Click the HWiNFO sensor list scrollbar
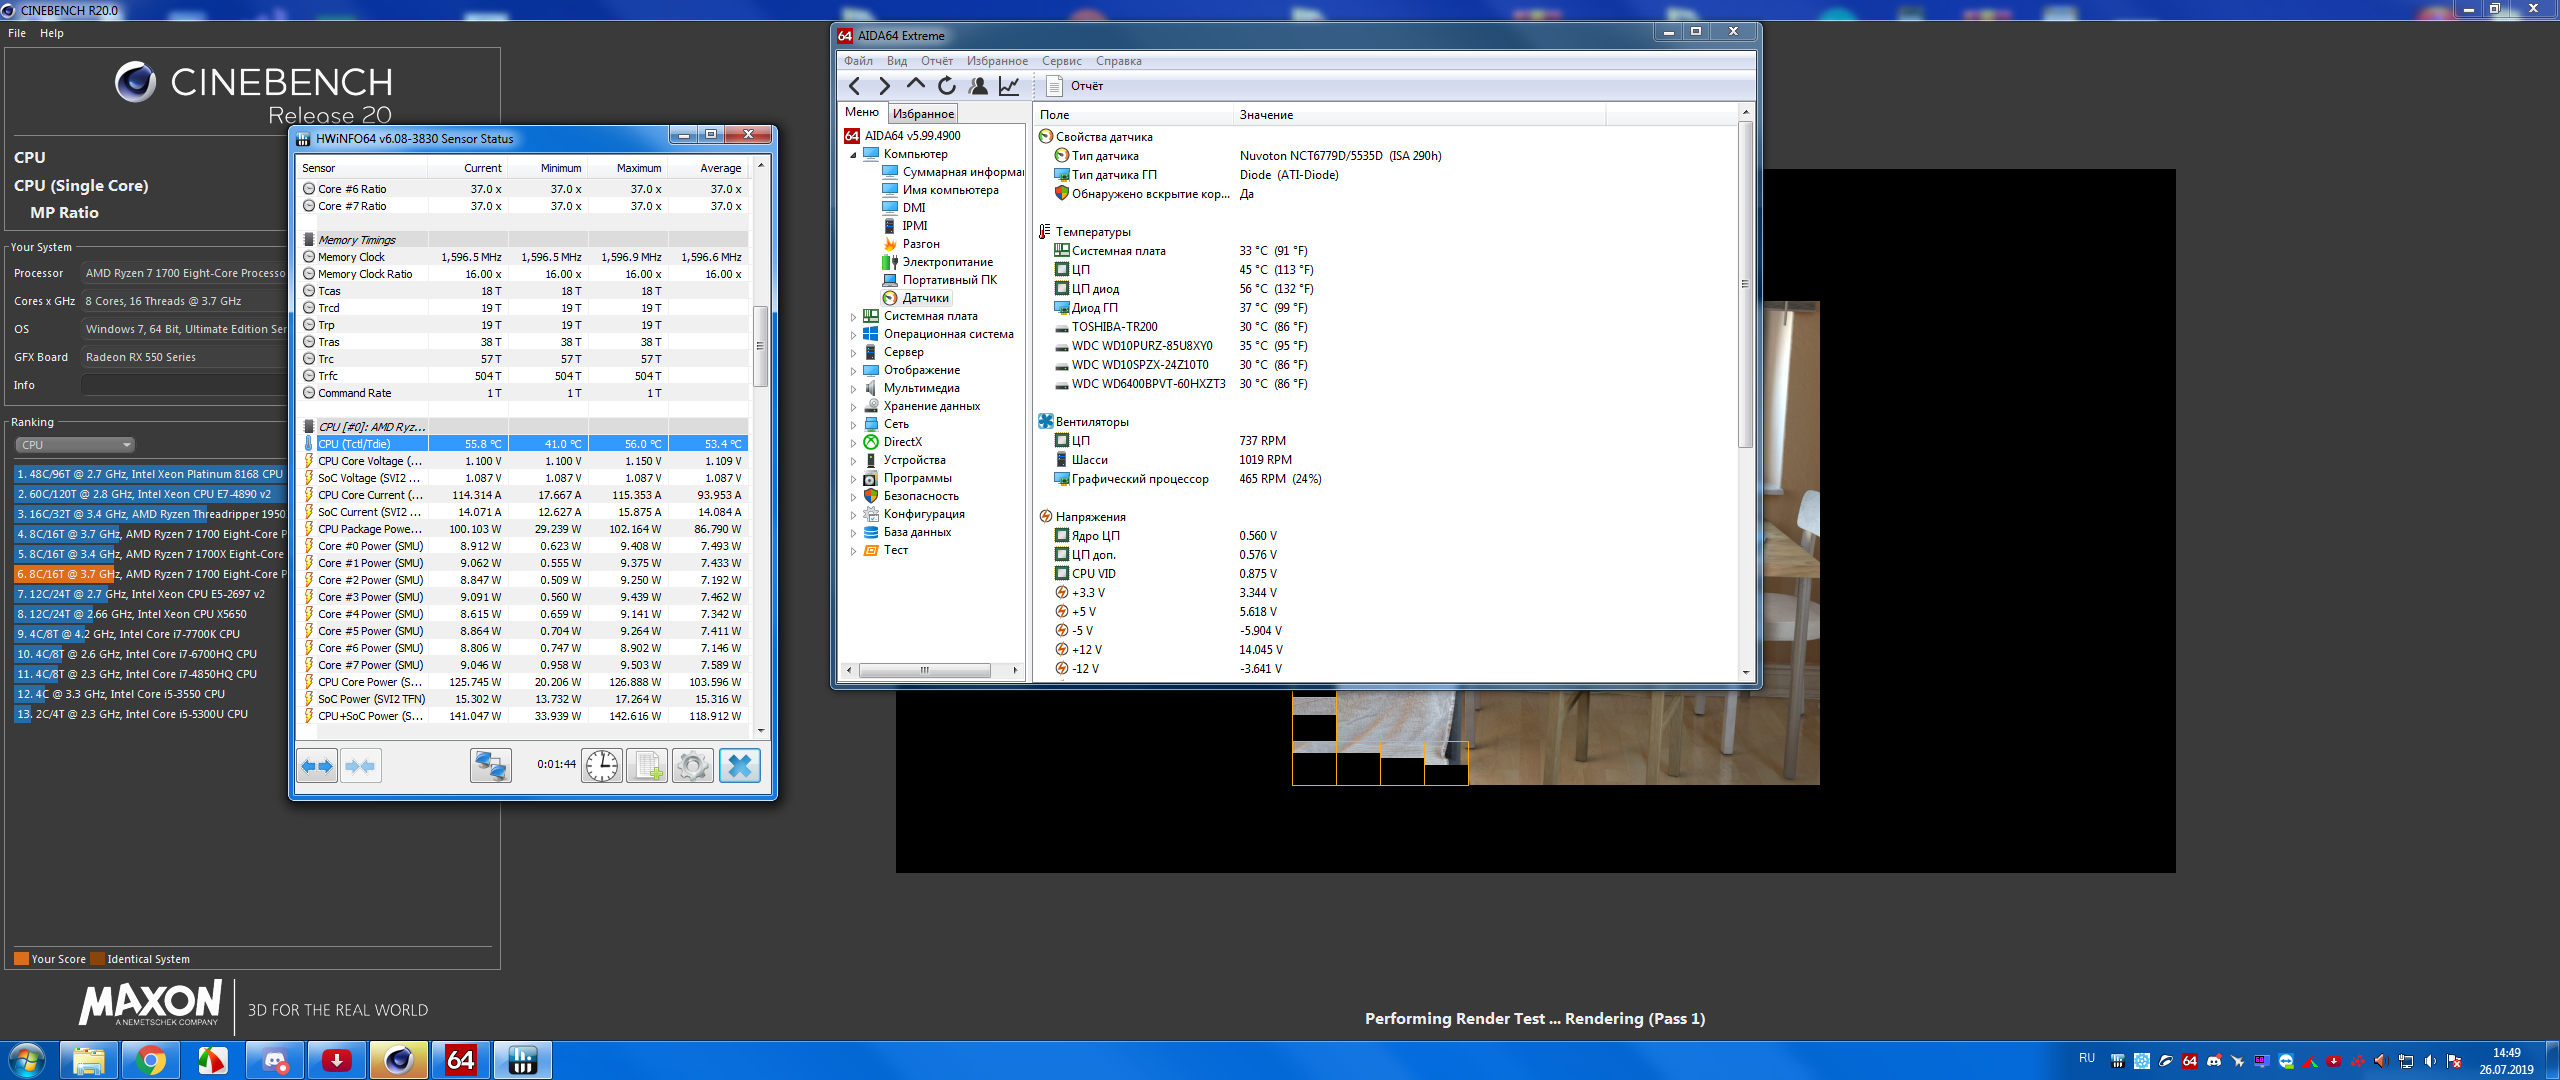 pos(761,345)
